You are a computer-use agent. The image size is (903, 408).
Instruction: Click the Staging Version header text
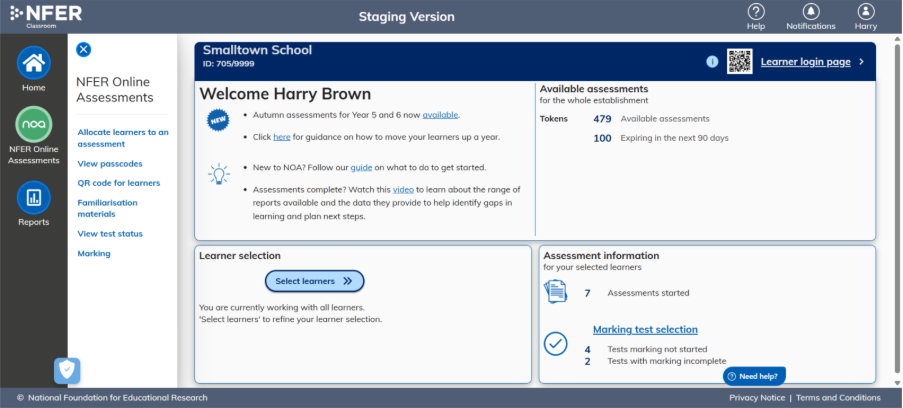coord(407,17)
